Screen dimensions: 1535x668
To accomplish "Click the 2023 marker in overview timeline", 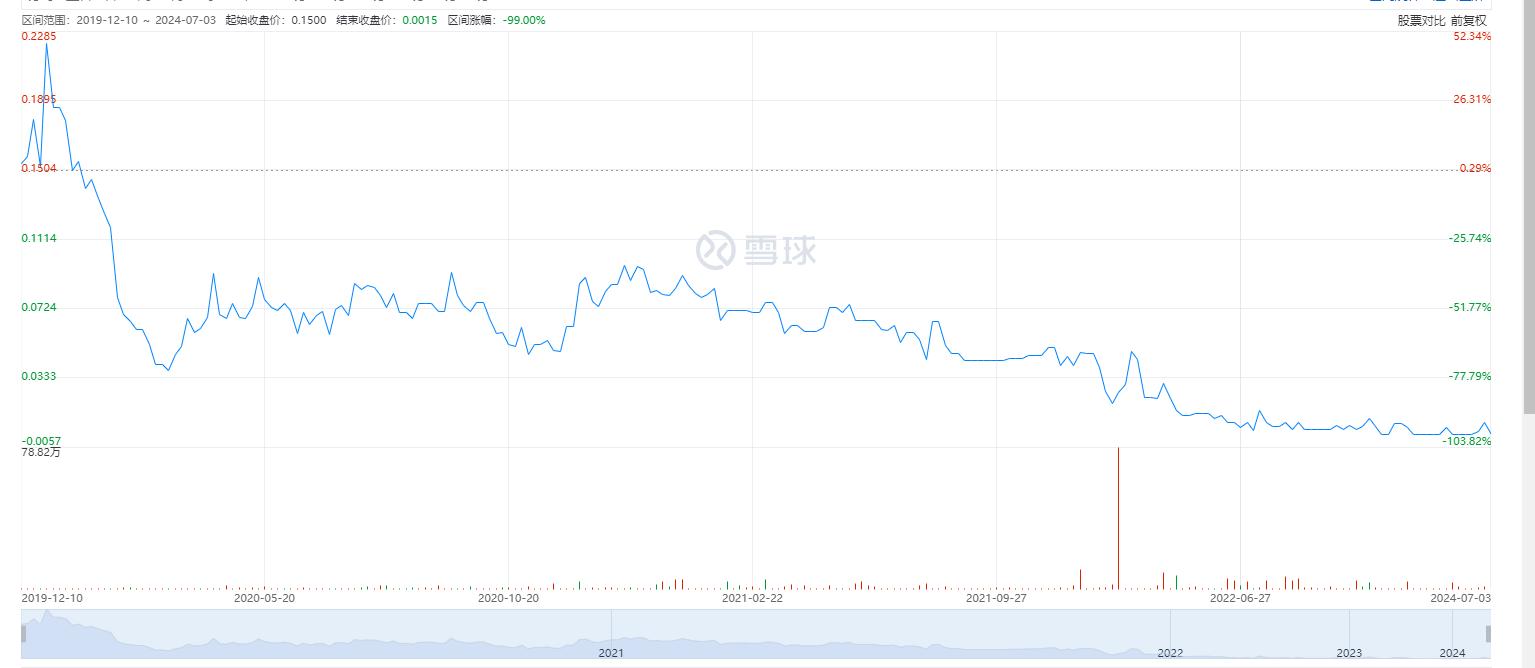I will click(1349, 653).
